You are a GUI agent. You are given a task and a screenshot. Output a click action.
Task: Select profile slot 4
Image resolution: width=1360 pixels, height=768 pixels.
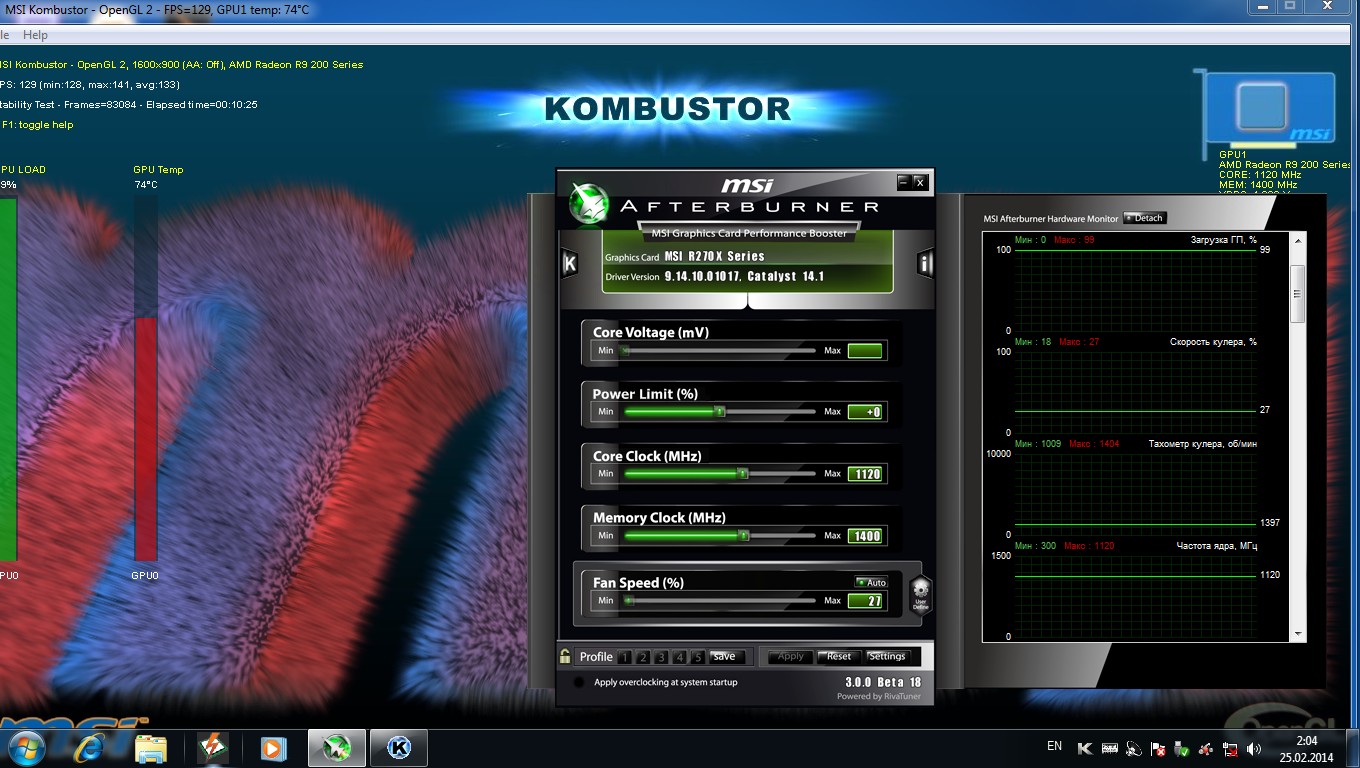[x=680, y=657]
